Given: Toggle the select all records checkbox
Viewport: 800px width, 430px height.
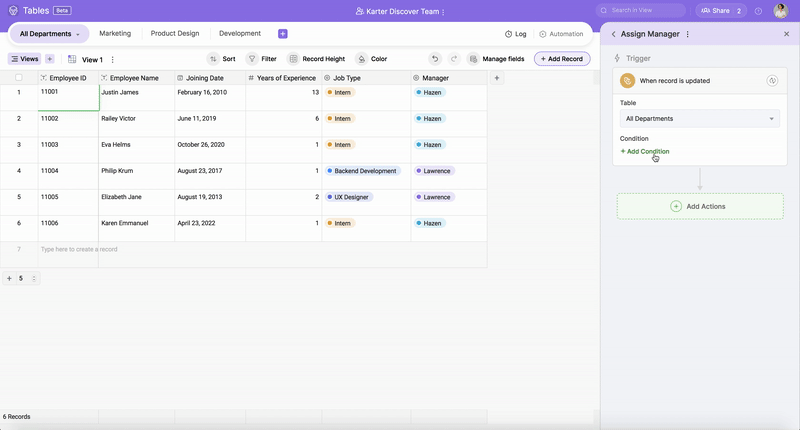Looking at the screenshot, I should coord(19,78).
